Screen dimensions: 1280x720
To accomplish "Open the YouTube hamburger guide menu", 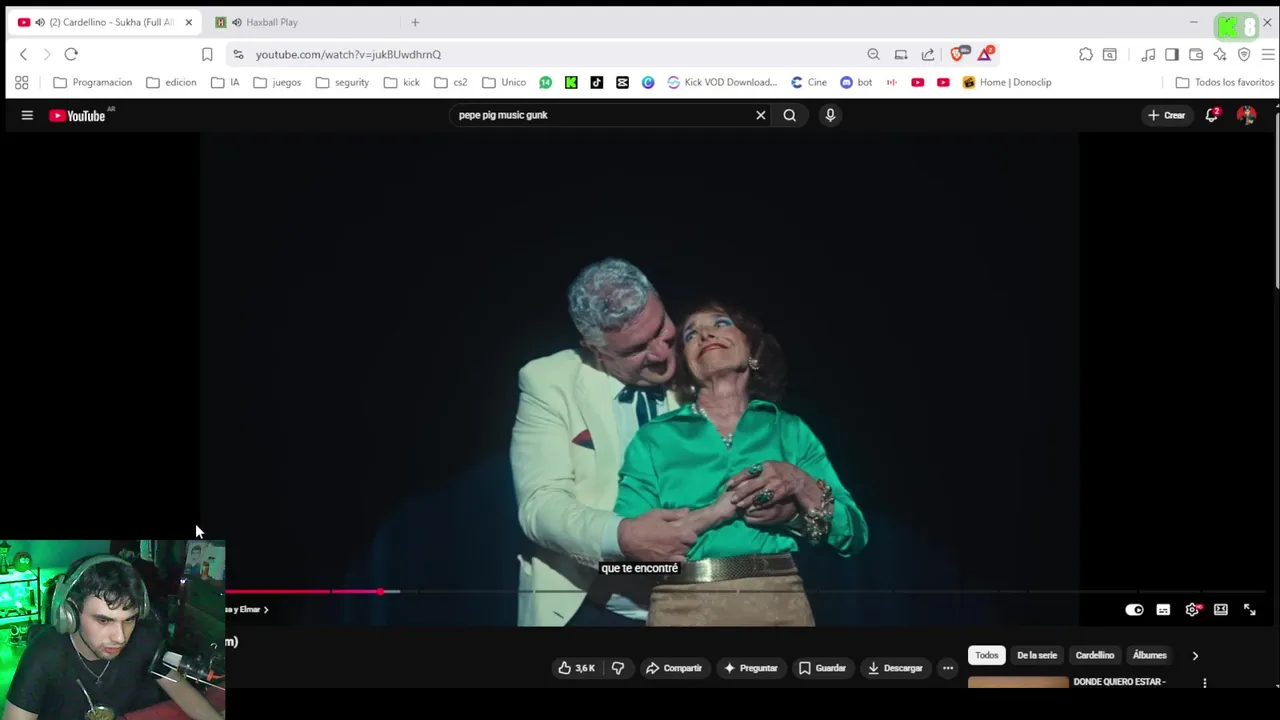I will coord(27,115).
